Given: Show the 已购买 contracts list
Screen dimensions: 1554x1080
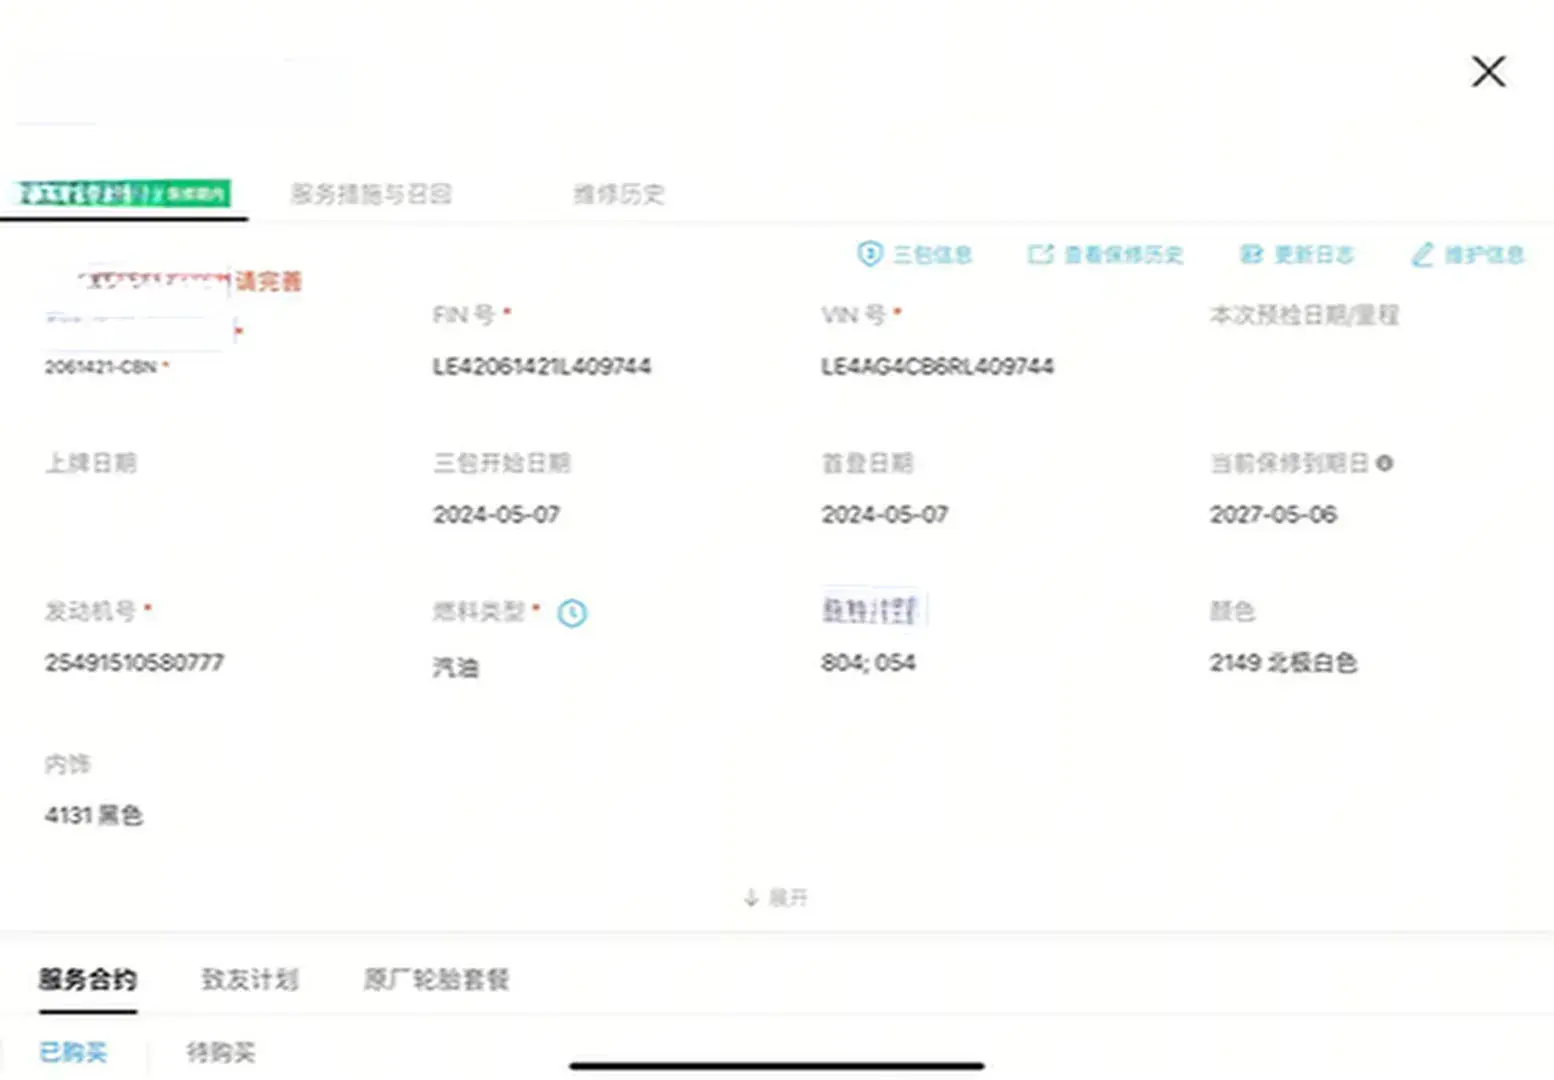Looking at the screenshot, I should point(73,1052).
